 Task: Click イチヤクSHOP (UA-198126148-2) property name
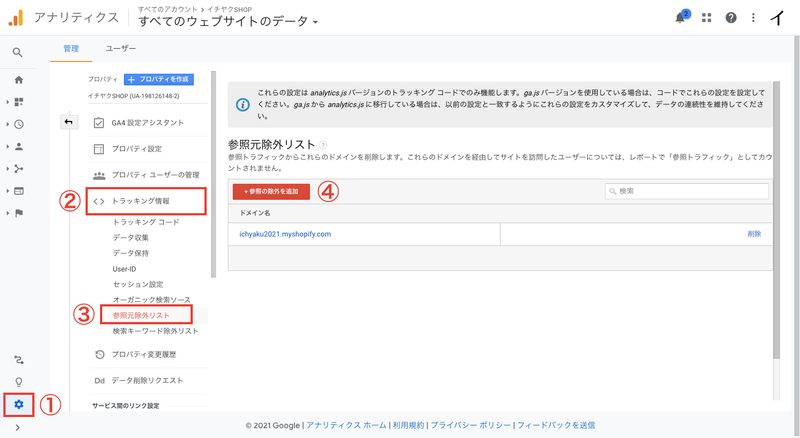coord(133,96)
